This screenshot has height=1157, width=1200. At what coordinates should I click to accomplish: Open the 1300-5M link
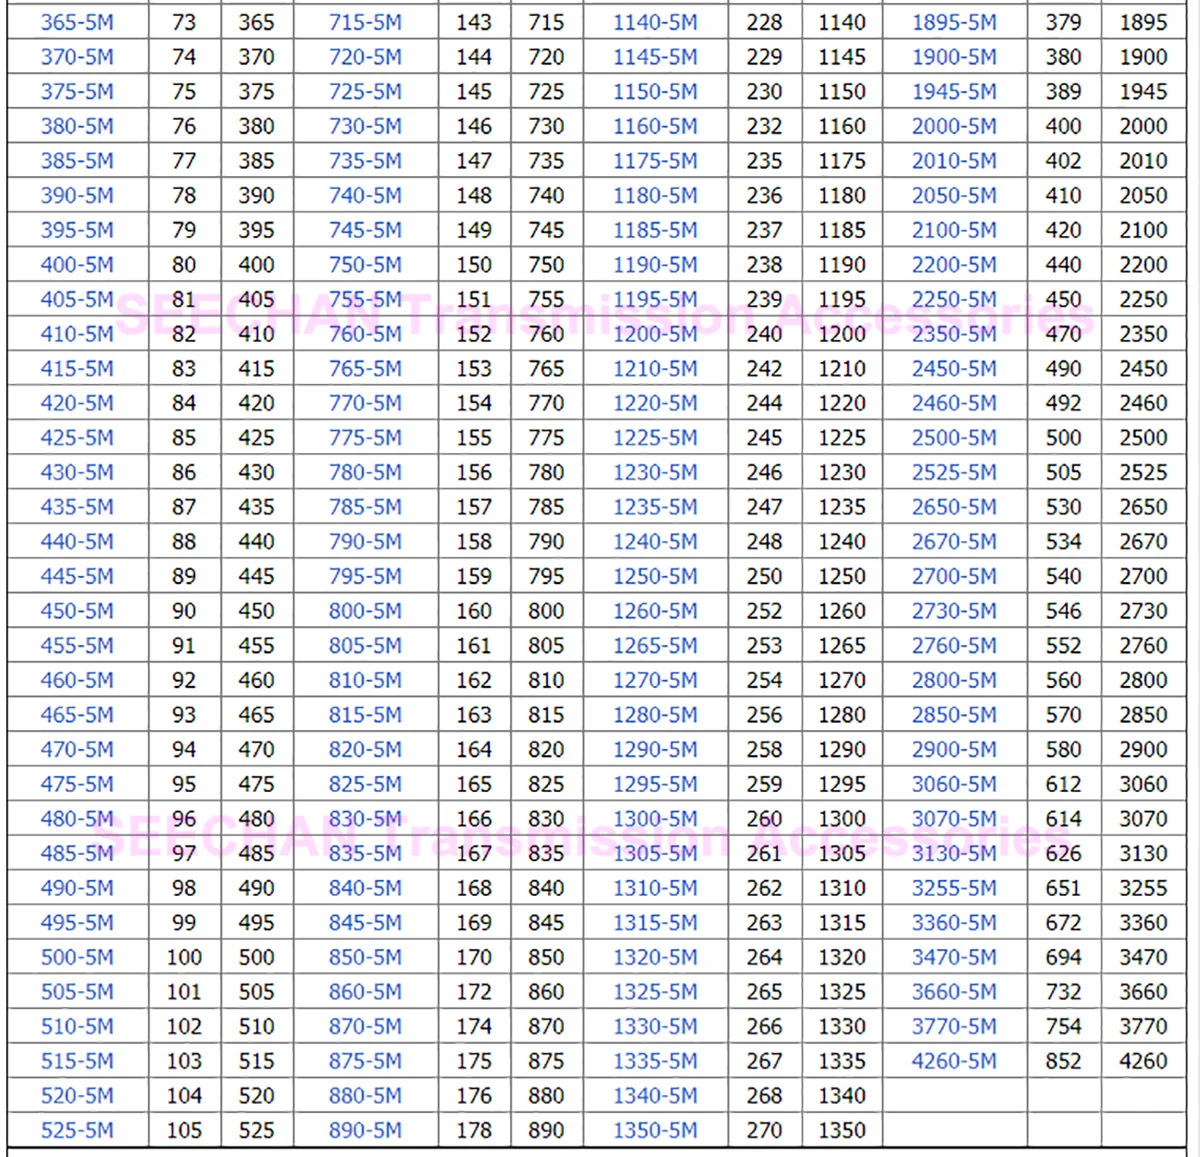655,819
